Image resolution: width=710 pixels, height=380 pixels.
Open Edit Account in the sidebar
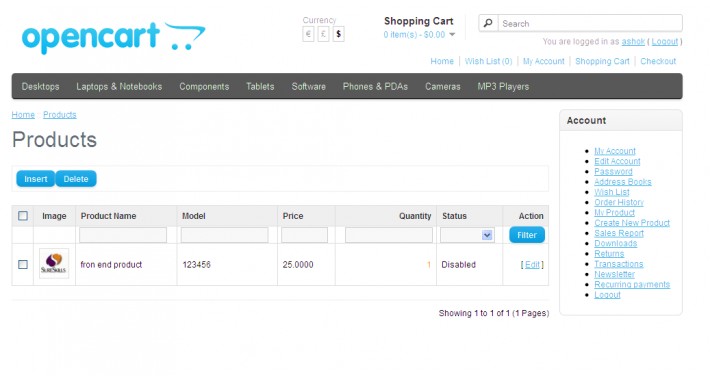click(x=617, y=161)
